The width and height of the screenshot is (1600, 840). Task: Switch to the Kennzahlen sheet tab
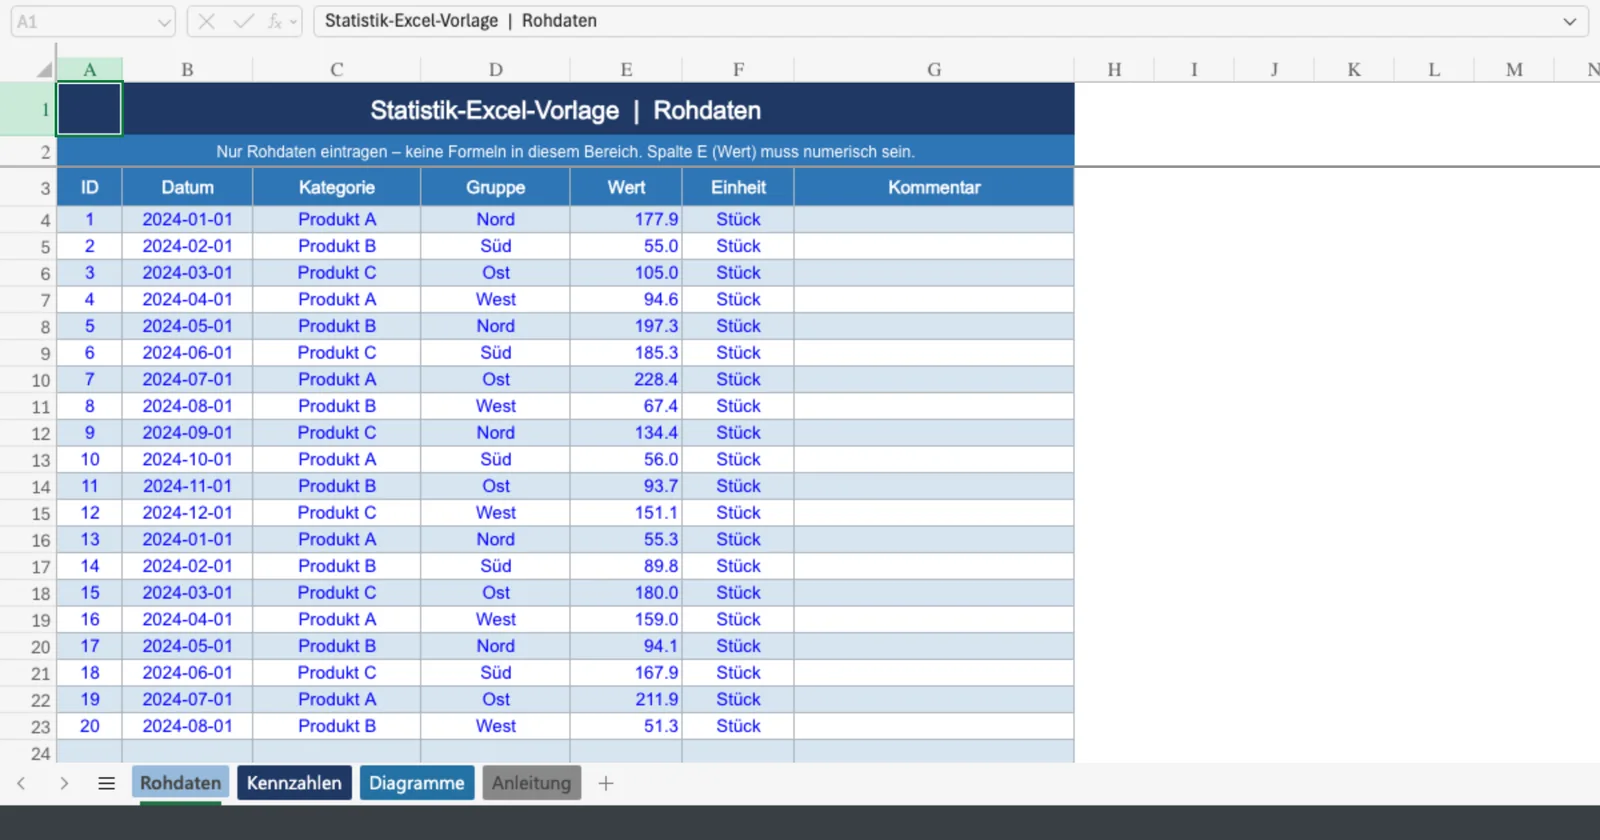pyautogui.click(x=294, y=783)
